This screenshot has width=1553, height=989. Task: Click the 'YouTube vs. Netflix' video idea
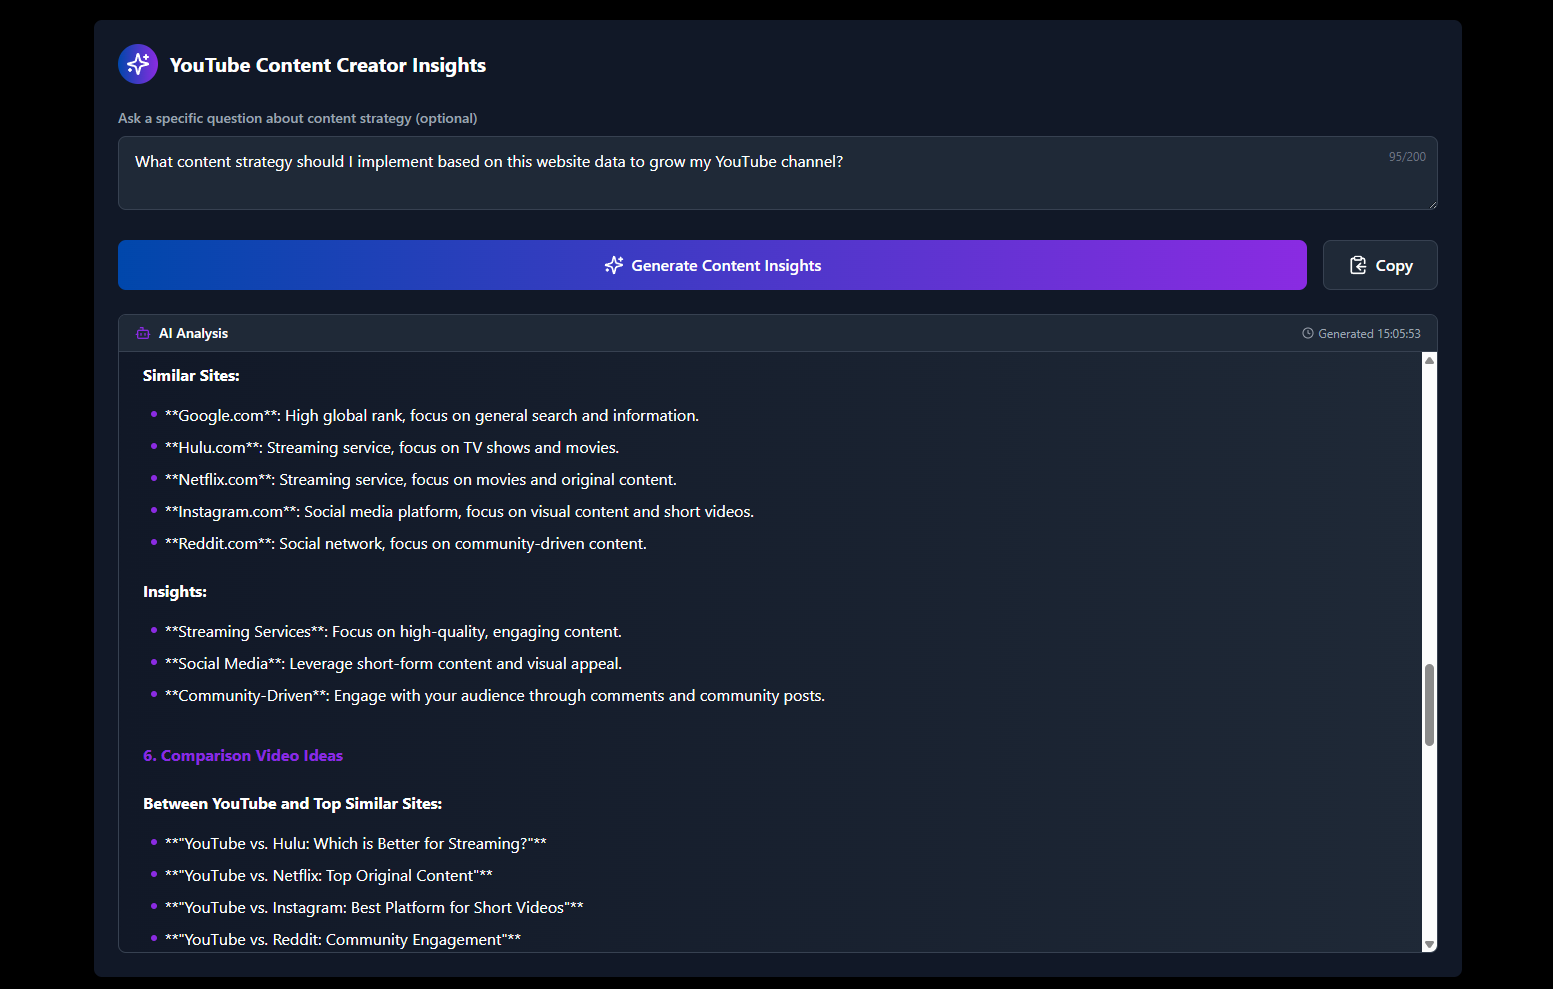coord(329,876)
